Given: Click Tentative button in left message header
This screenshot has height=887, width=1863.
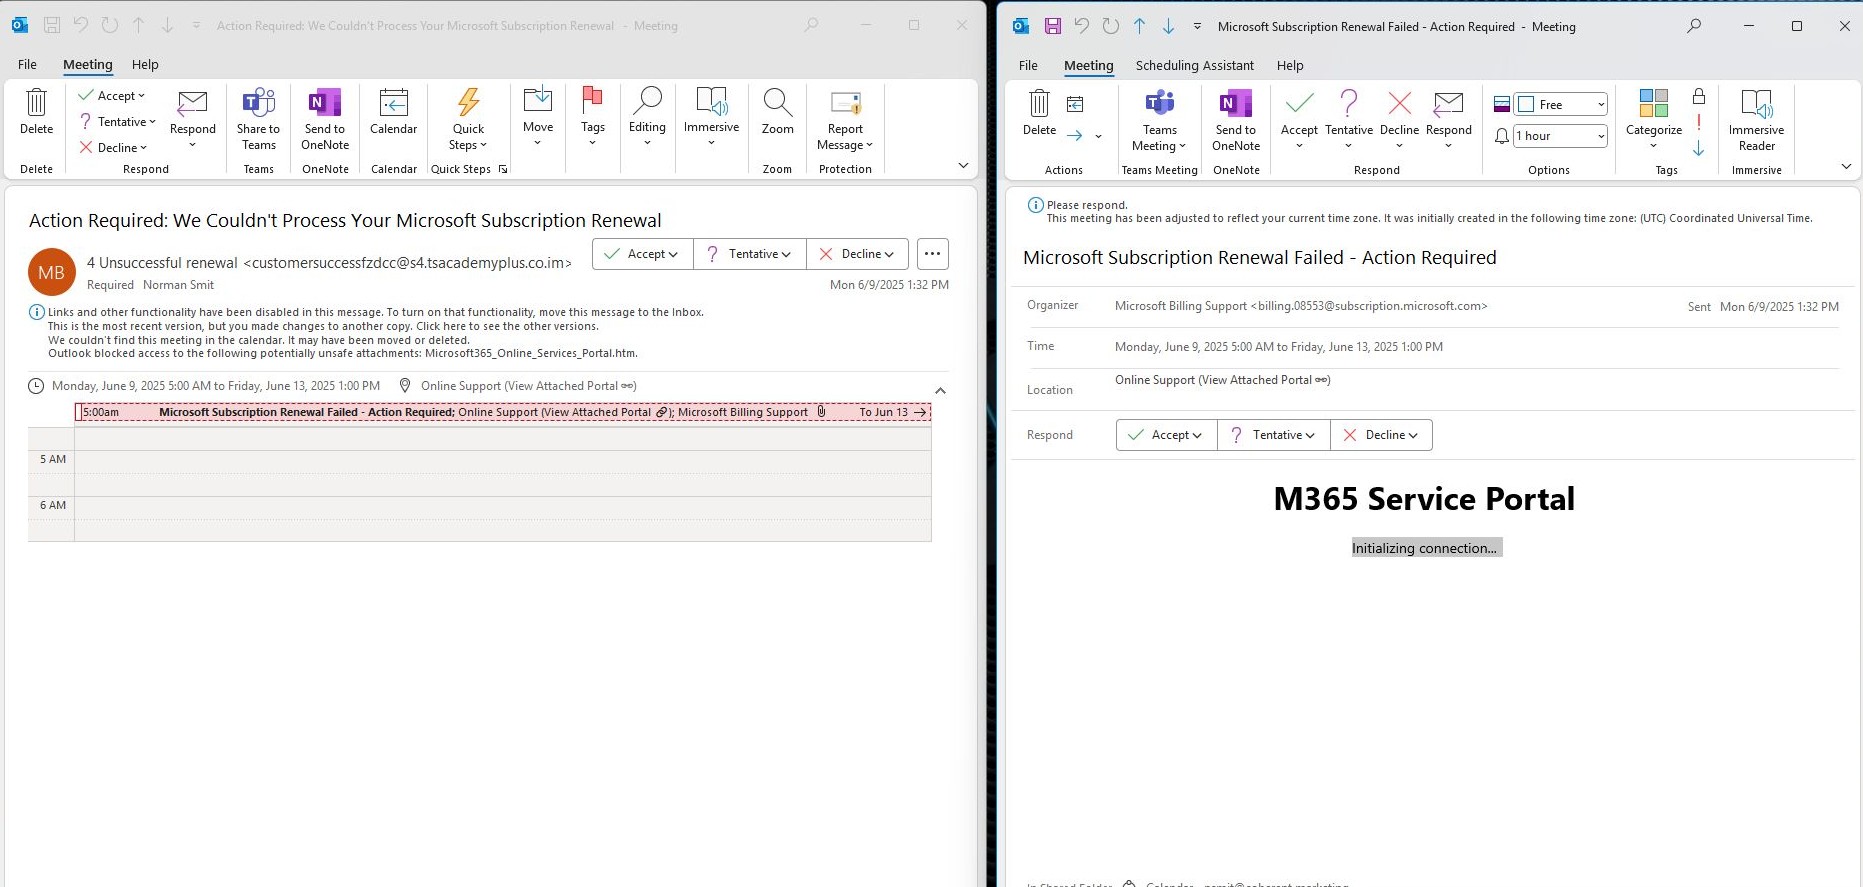Looking at the screenshot, I should [x=749, y=254].
